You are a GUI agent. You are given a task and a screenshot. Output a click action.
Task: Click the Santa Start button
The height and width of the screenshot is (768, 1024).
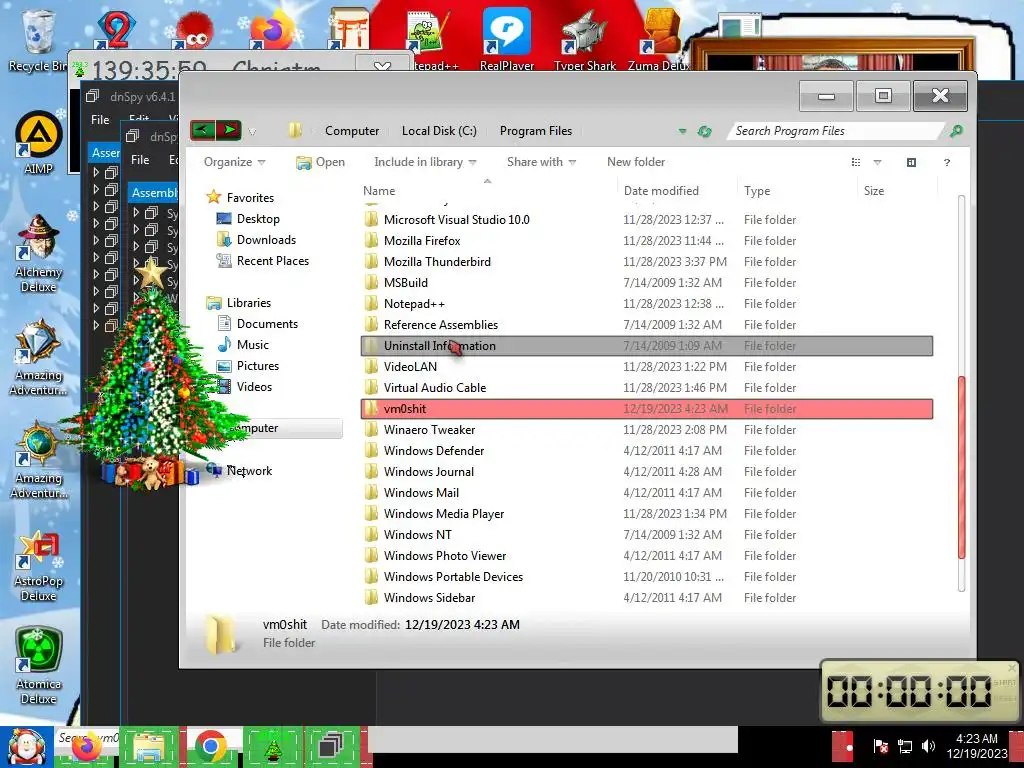(26, 746)
